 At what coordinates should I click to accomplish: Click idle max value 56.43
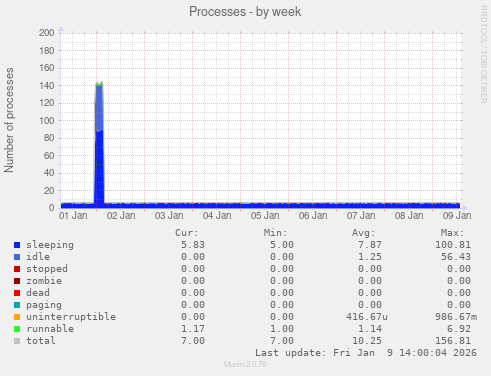tap(456, 257)
